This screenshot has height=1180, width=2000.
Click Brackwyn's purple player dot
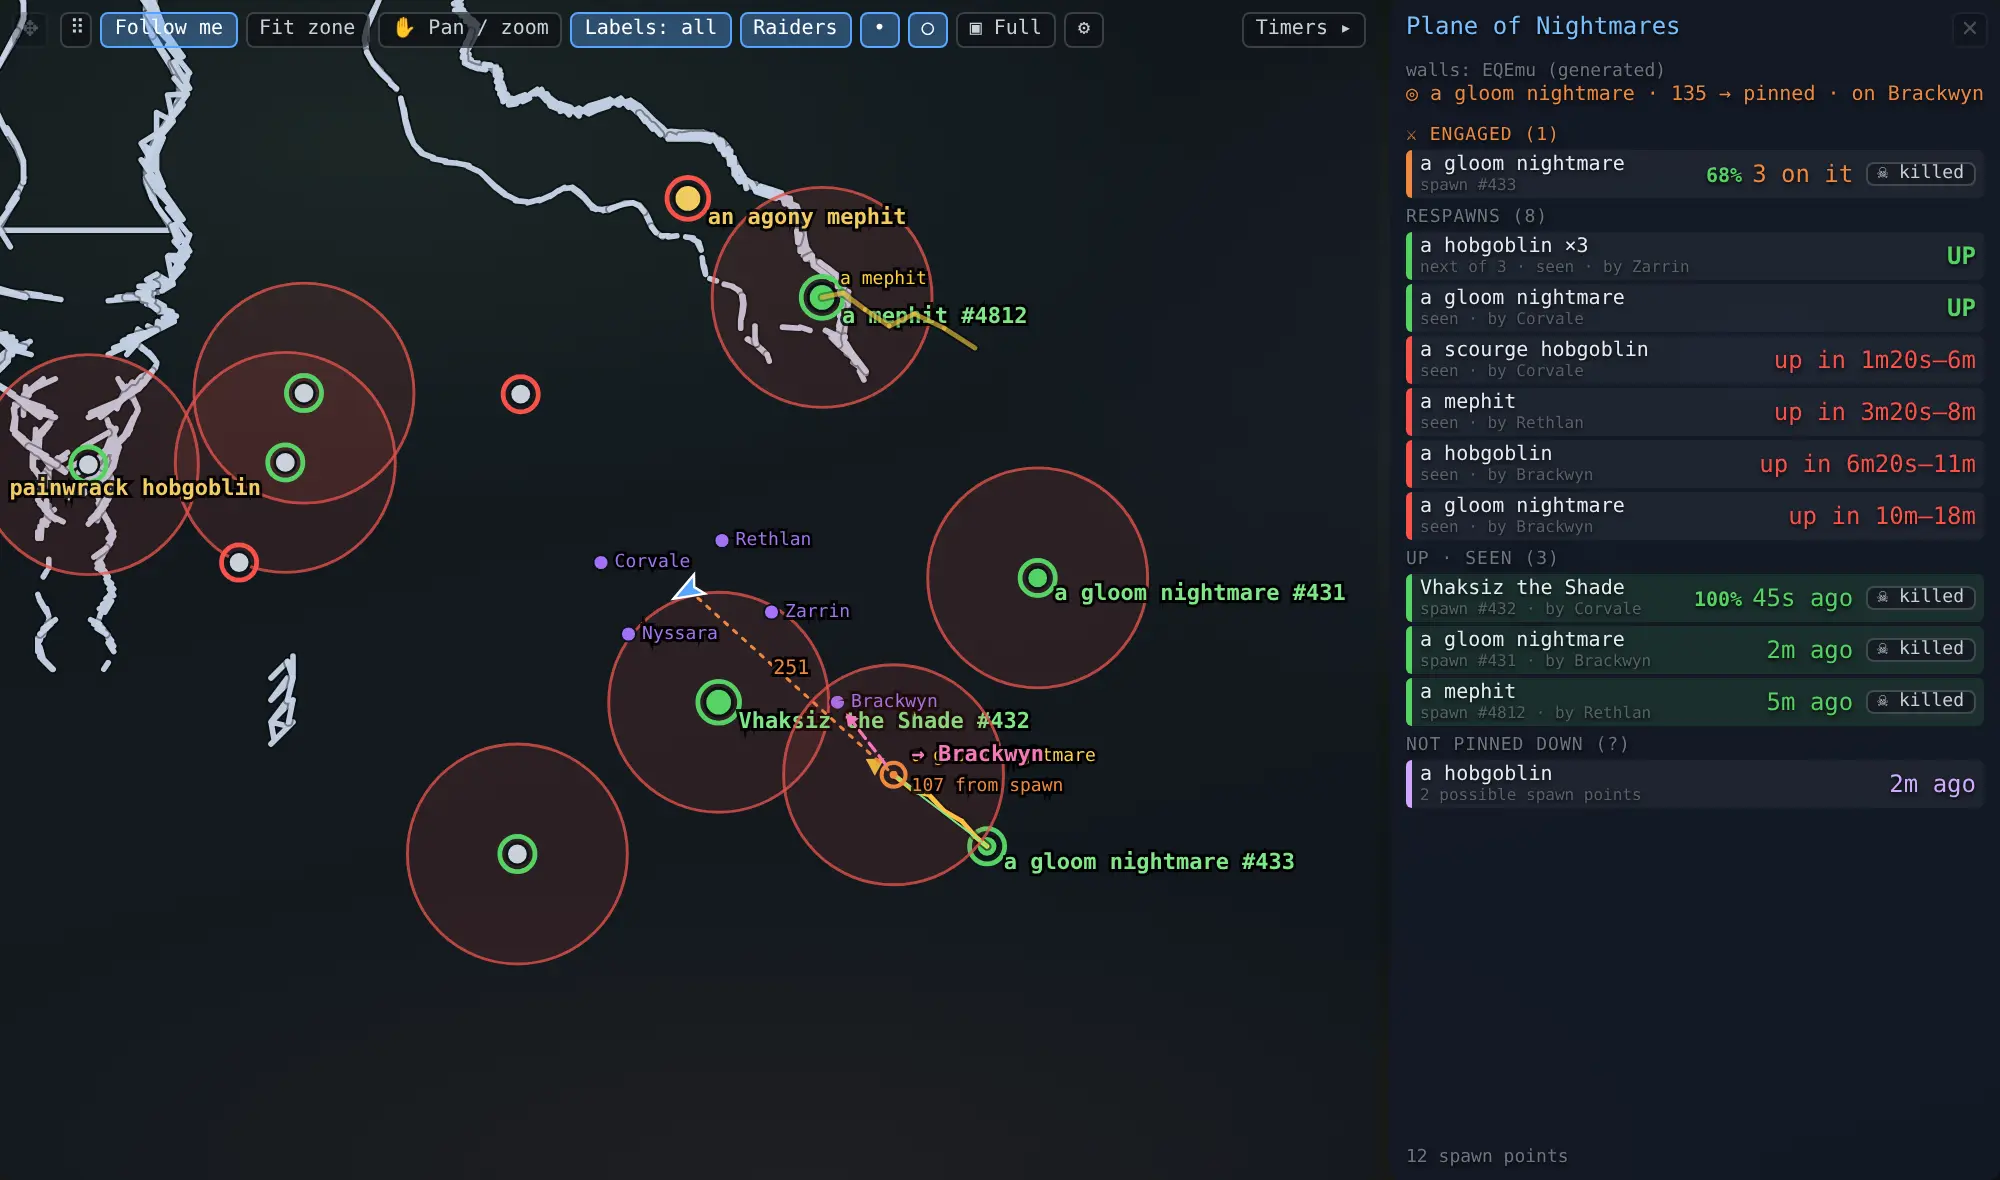pyautogui.click(x=838, y=702)
